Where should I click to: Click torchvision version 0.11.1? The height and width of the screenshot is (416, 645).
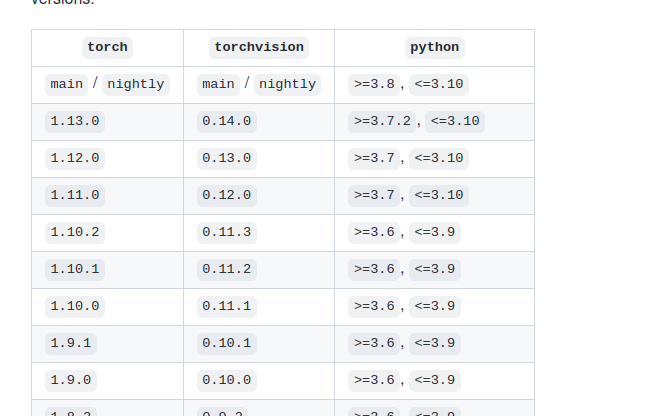[227, 306]
